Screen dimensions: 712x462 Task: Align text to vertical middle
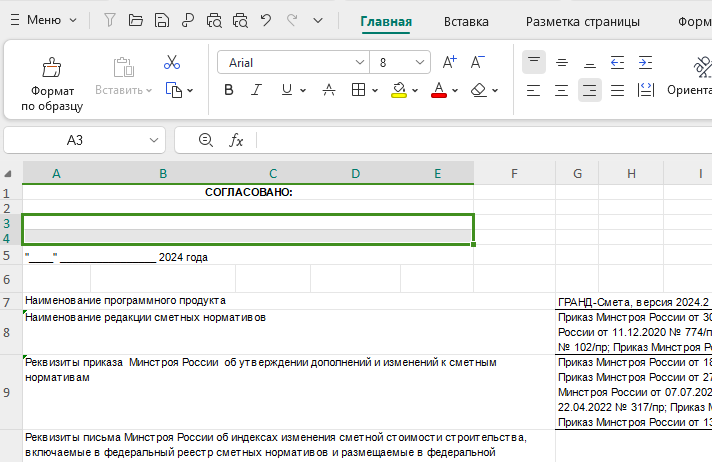coord(562,62)
